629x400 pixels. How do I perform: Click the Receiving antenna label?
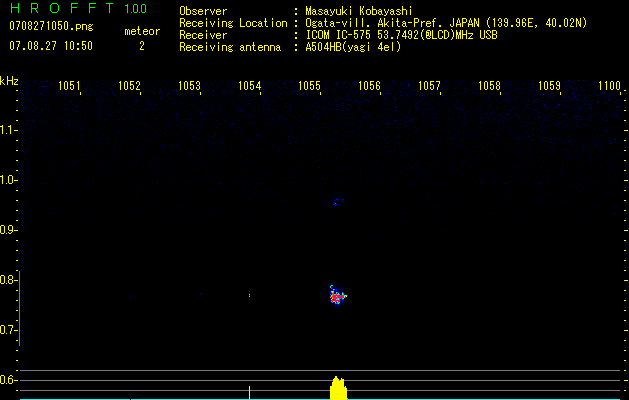(230, 47)
